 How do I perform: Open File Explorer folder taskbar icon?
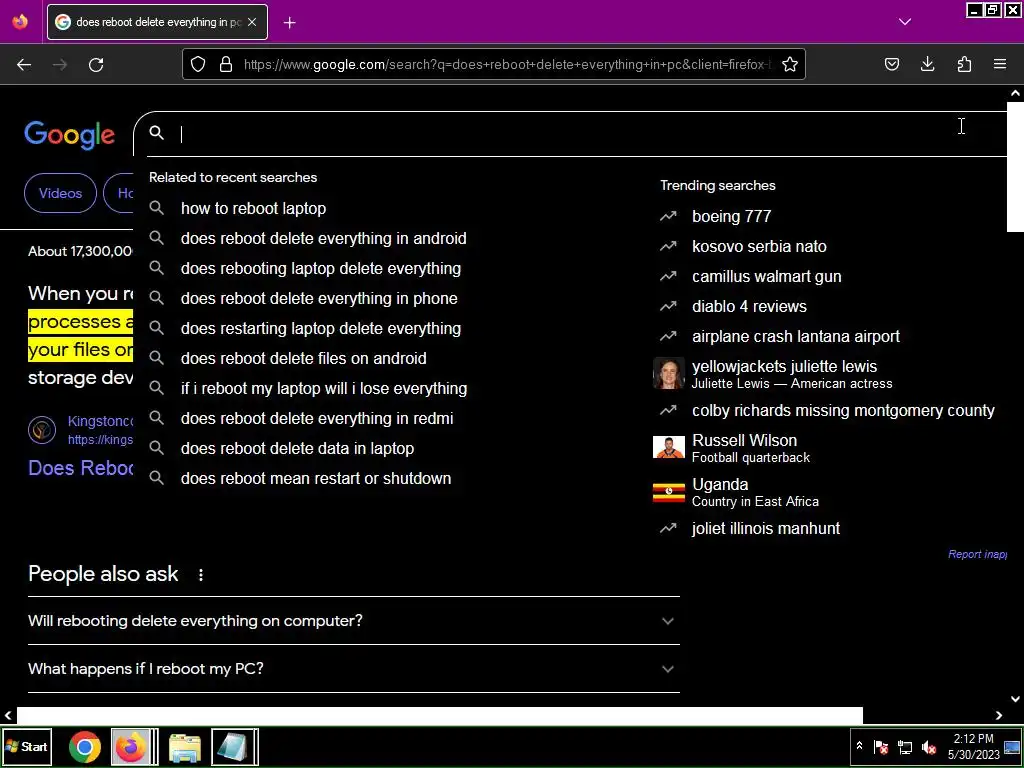185,747
